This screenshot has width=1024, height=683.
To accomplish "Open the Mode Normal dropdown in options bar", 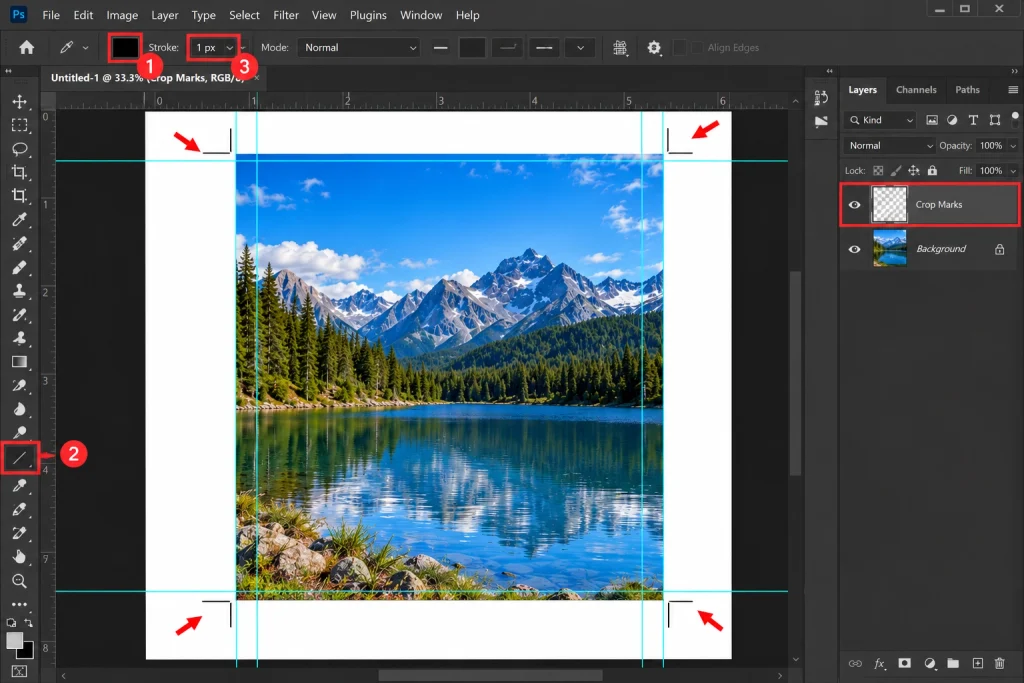I will [359, 48].
